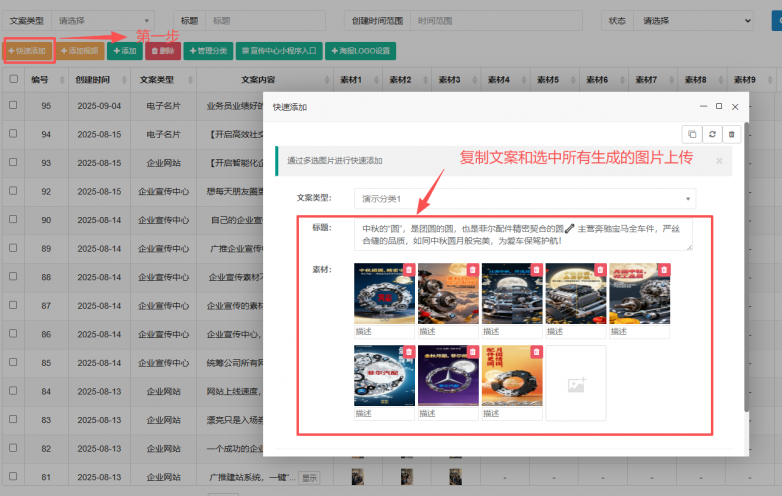Sort the table by 创建时间 column
This screenshot has width=782, height=496.
99,80
